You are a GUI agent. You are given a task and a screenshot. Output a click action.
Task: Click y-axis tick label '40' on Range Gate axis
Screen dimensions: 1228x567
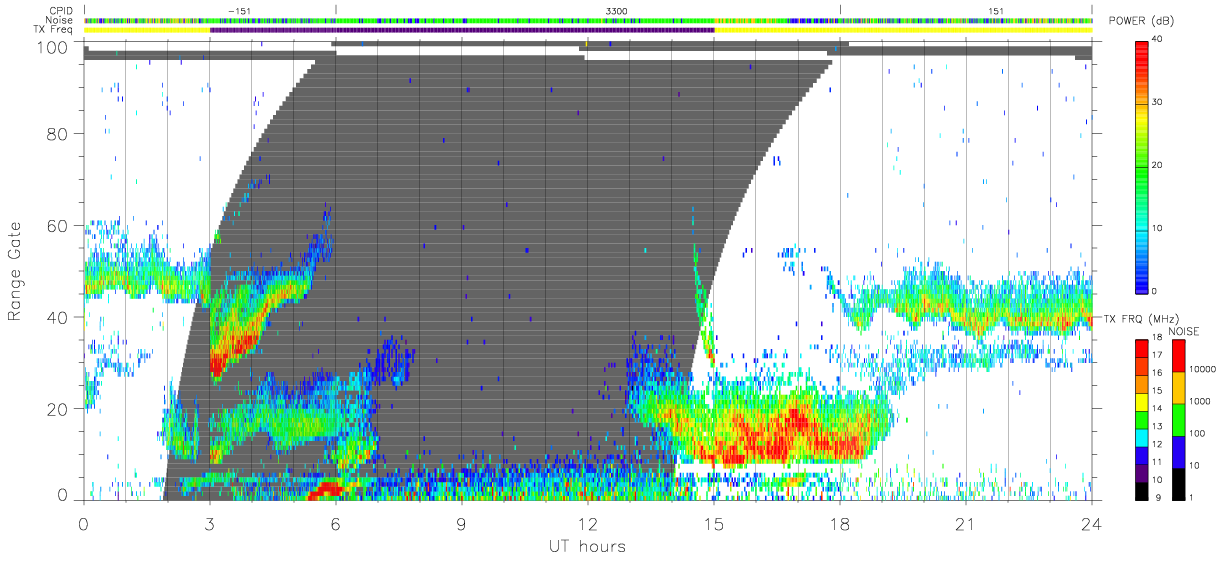[x=59, y=317]
